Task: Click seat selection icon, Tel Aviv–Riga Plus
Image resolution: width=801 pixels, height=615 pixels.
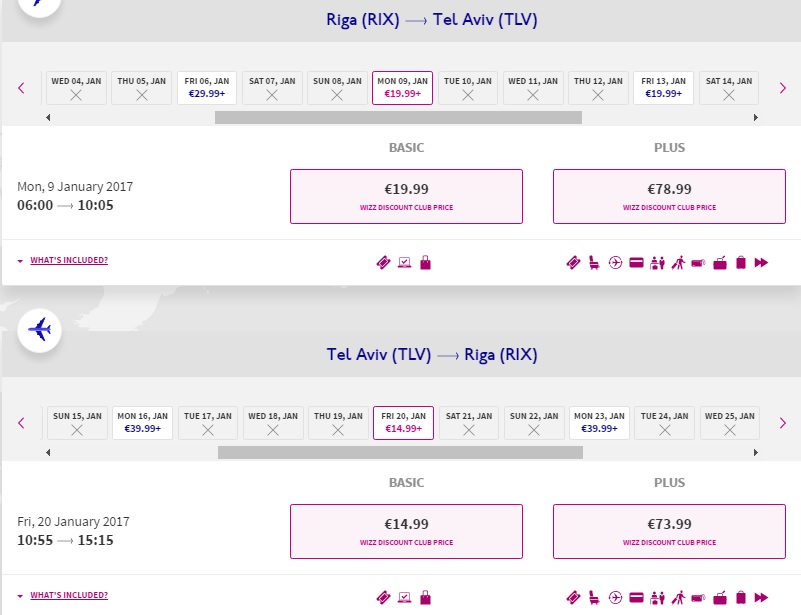Action: pos(594,597)
